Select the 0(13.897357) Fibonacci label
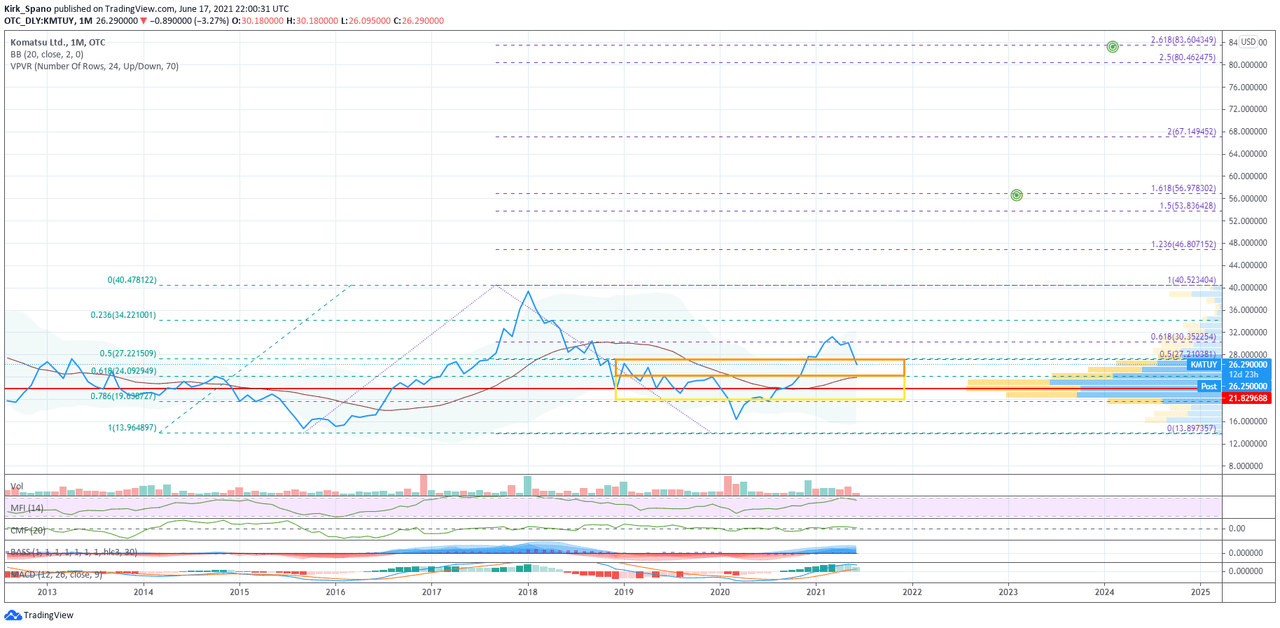Screen dimensions: 1280x628 [1191, 428]
